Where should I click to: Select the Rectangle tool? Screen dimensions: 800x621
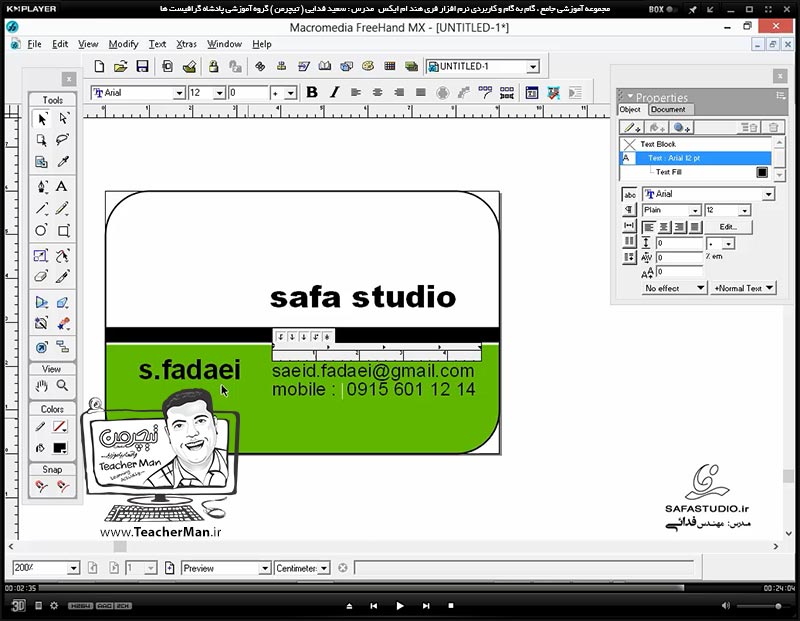tap(63, 231)
